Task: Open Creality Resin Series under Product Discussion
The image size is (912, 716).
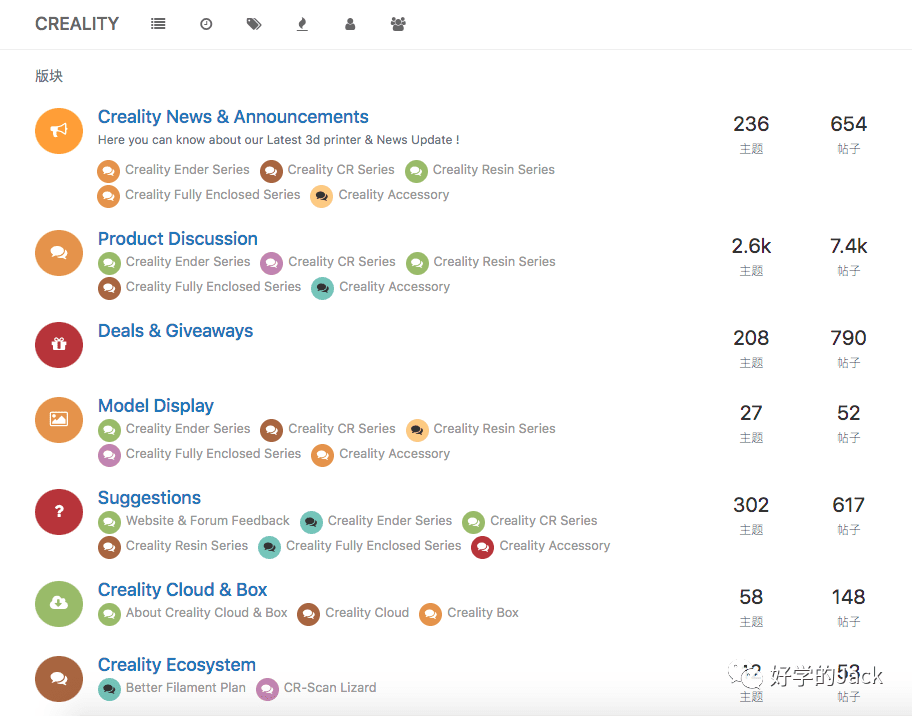Action: point(494,262)
